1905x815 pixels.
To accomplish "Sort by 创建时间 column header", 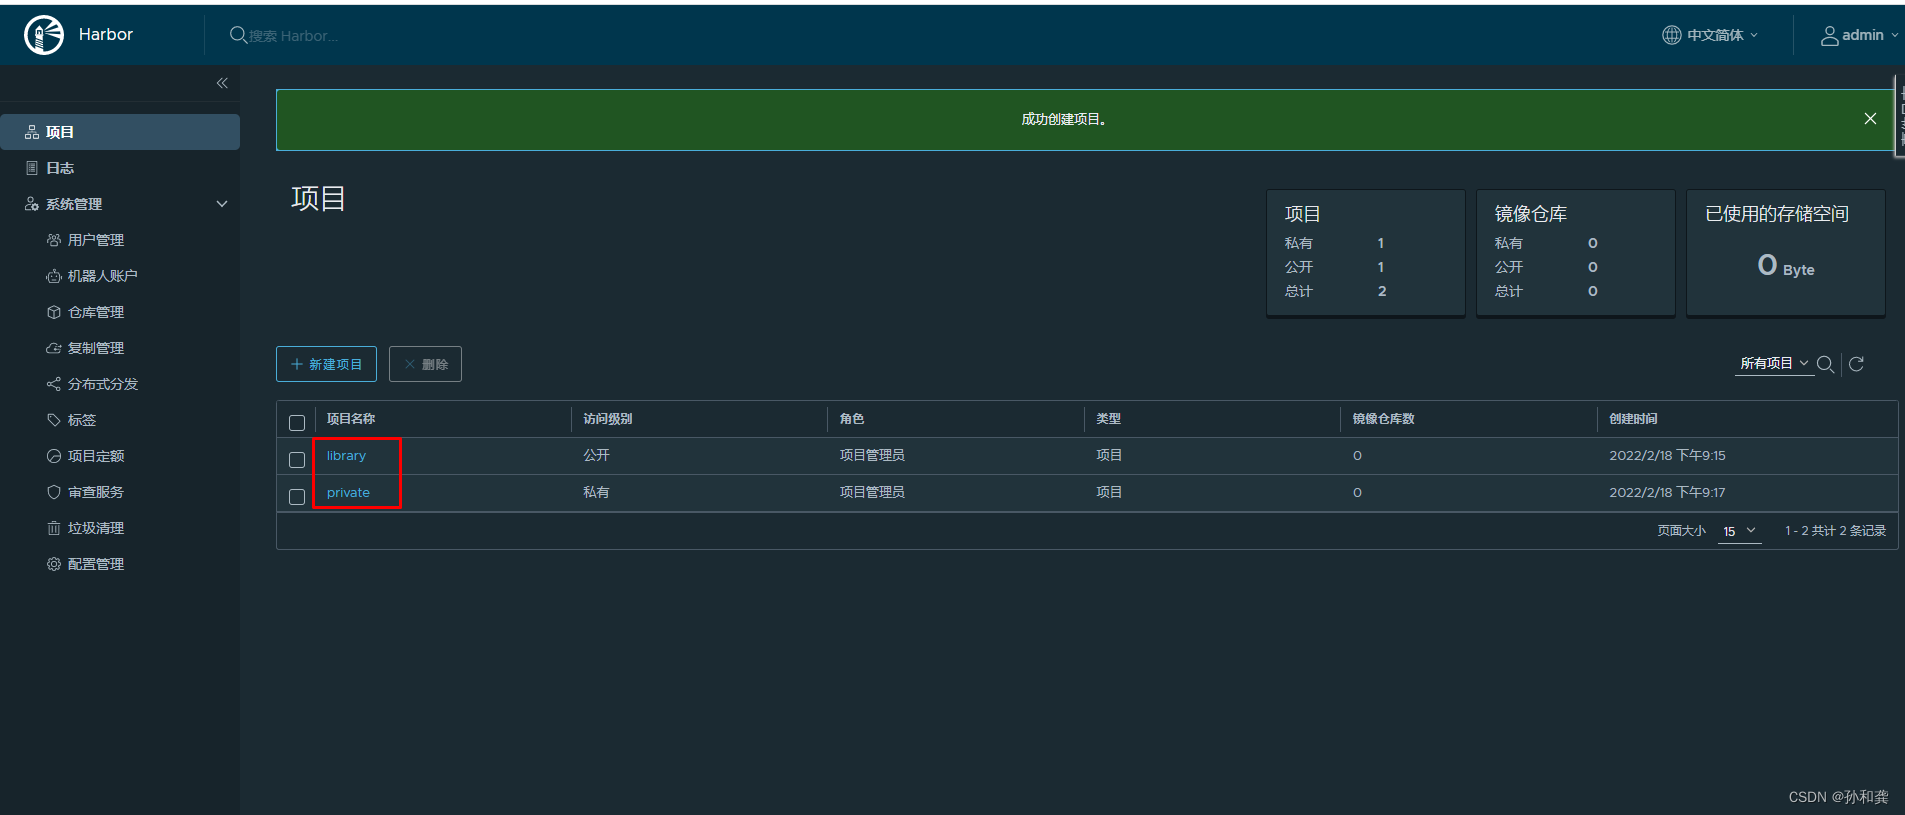I will [x=1633, y=419].
